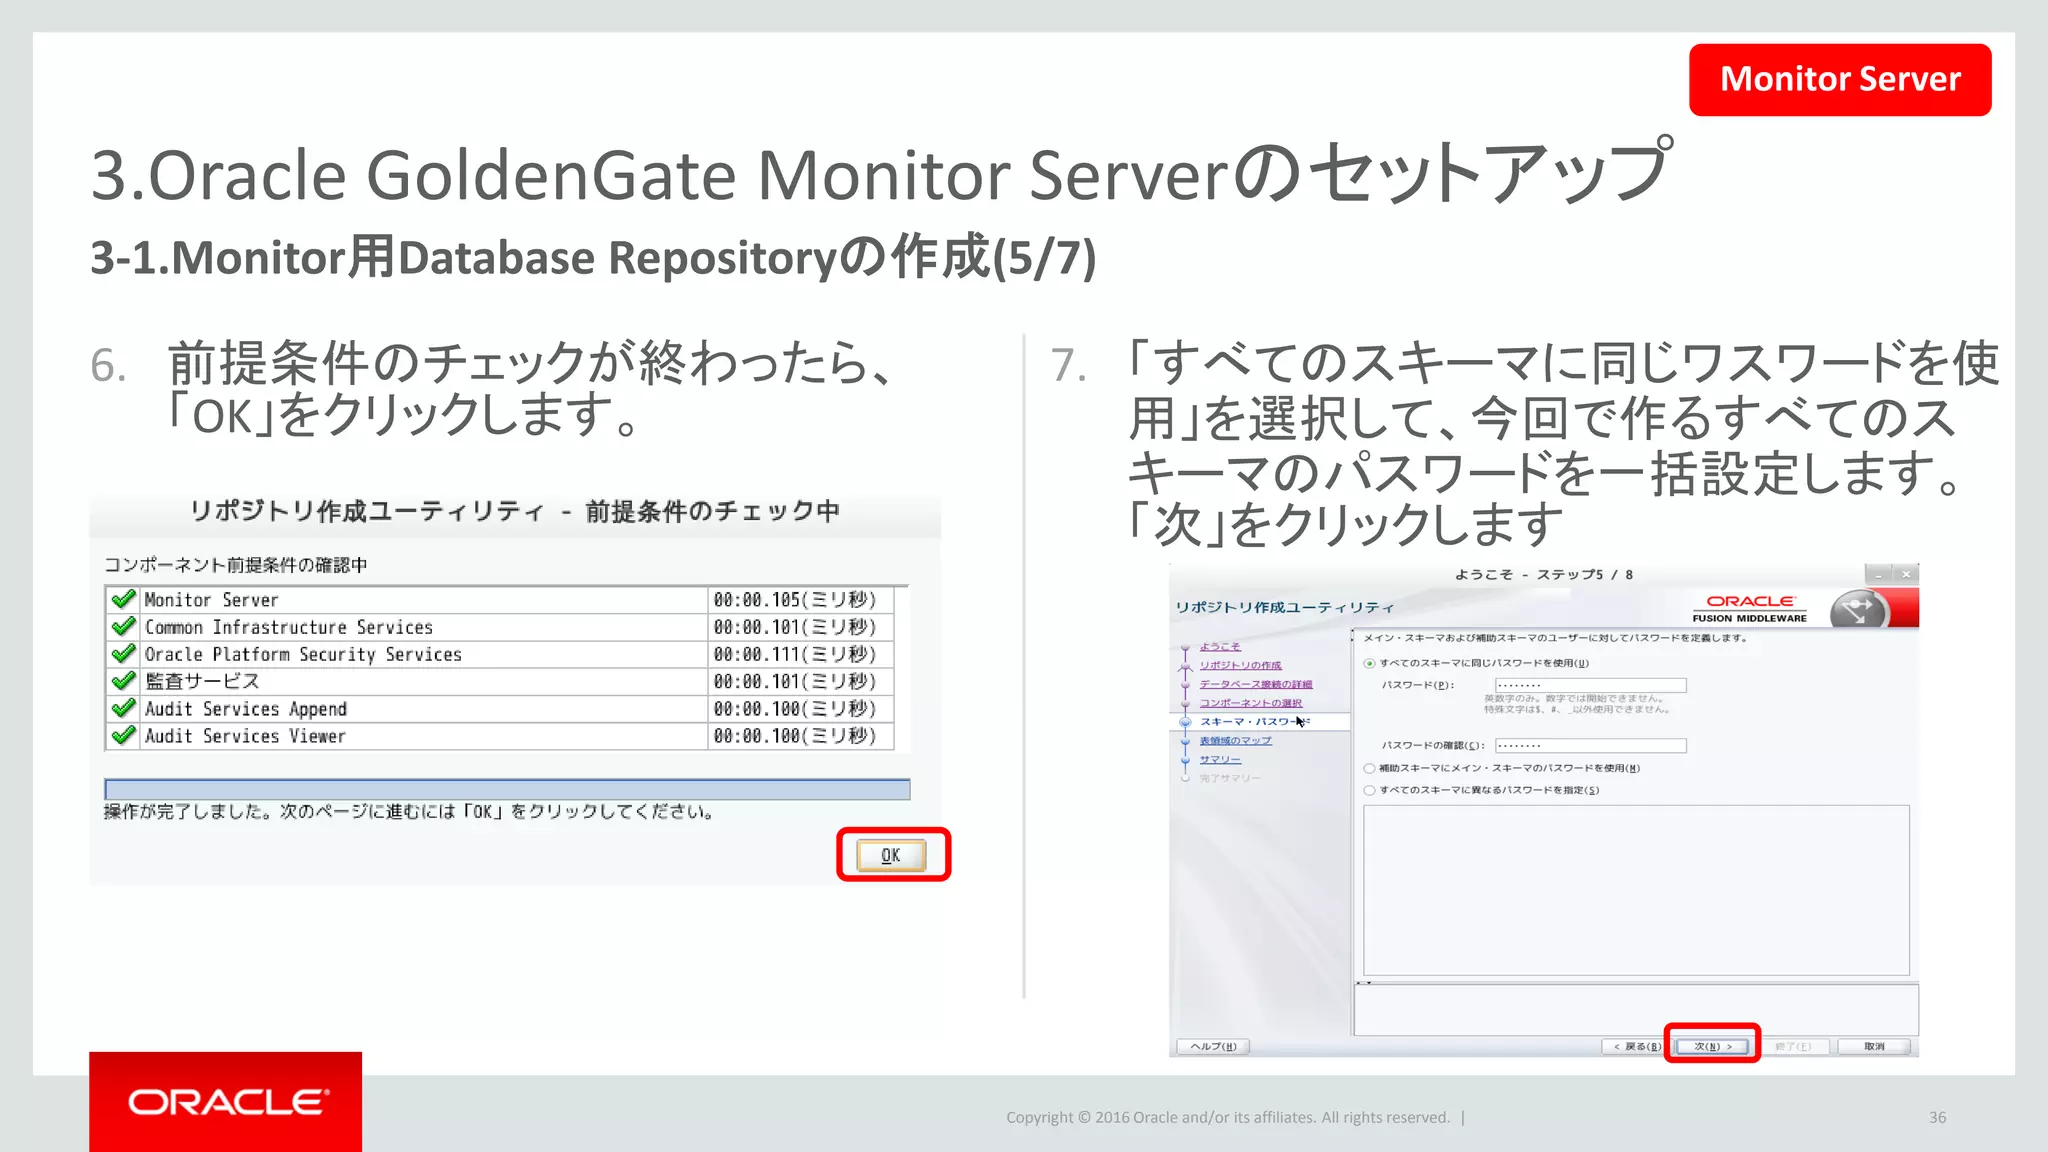The width and height of the screenshot is (2048, 1152).
Task: Click the スキーマ・パスワード current step bullet
Action: click(x=1185, y=722)
